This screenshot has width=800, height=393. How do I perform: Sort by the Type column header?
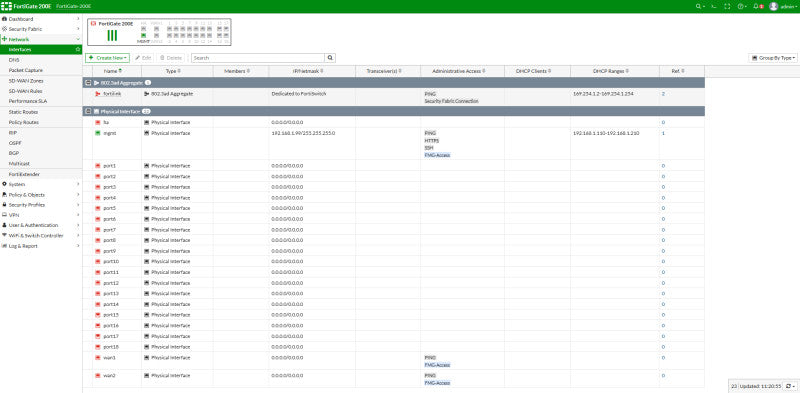[177, 71]
